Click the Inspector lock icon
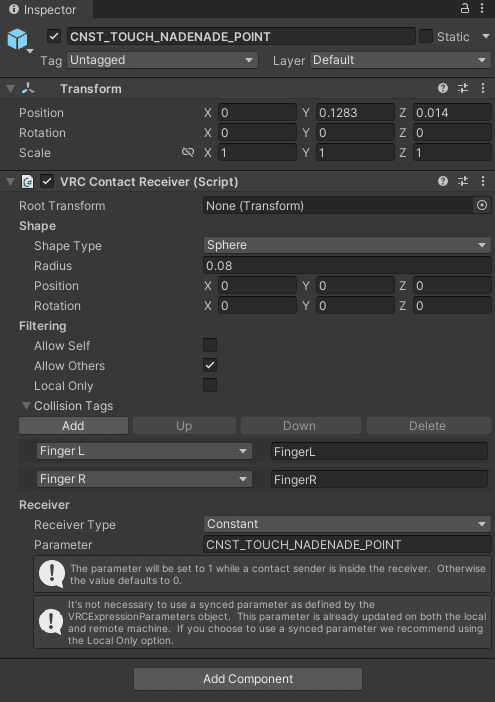 [465, 8]
